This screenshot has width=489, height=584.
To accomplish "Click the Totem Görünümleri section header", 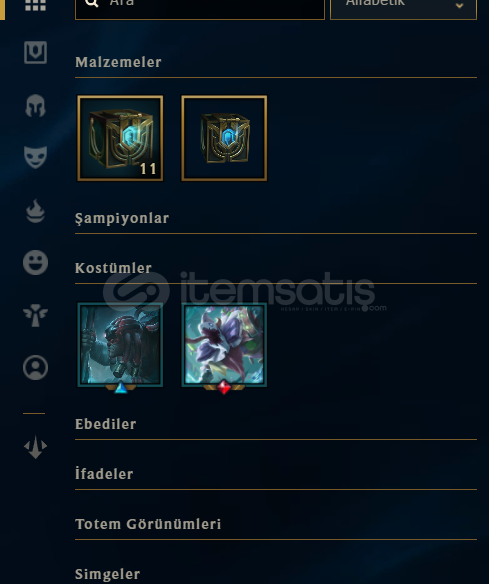I will tap(148, 524).
